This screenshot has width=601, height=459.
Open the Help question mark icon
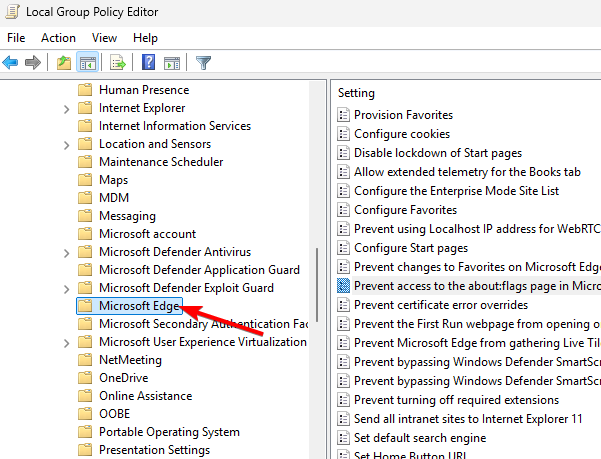(x=148, y=62)
